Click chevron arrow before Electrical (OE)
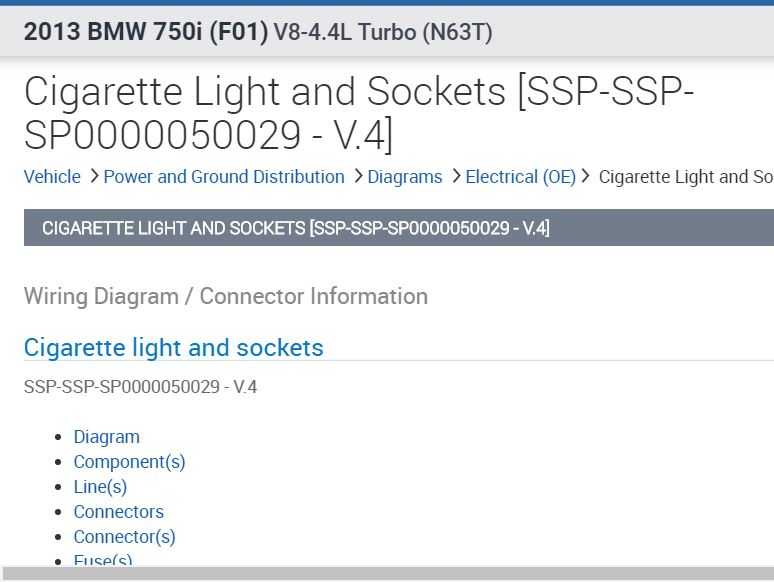This screenshot has height=582, width=774. (455, 177)
